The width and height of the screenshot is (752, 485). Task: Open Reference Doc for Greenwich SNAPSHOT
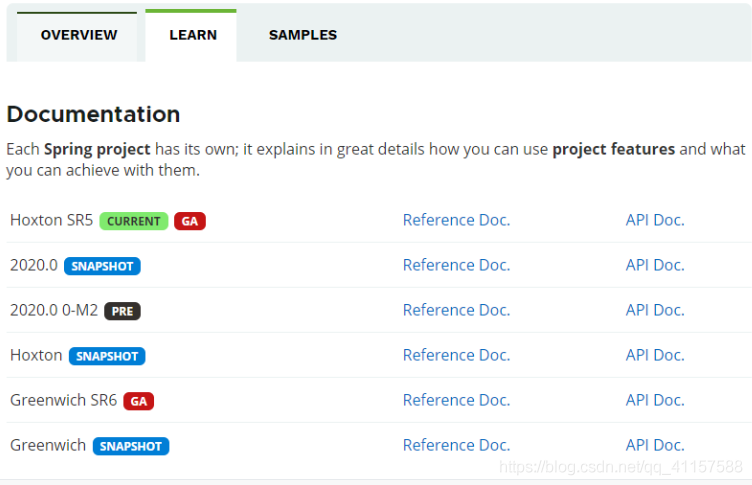[x=456, y=445]
